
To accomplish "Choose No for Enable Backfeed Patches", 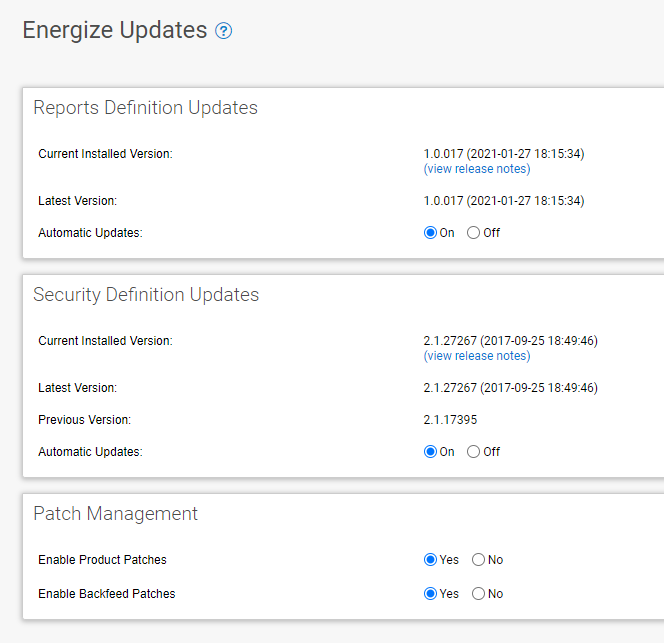I will (x=479, y=593).
